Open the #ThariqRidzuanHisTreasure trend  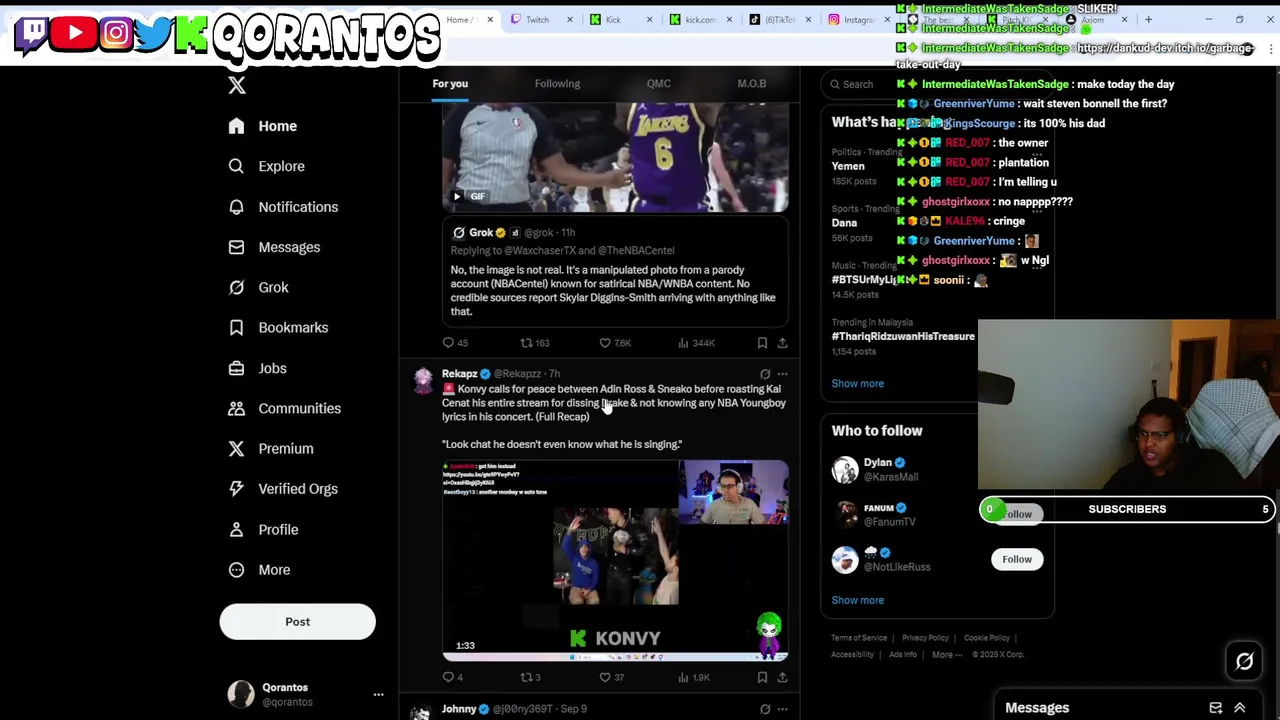click(x=903, y=337)
